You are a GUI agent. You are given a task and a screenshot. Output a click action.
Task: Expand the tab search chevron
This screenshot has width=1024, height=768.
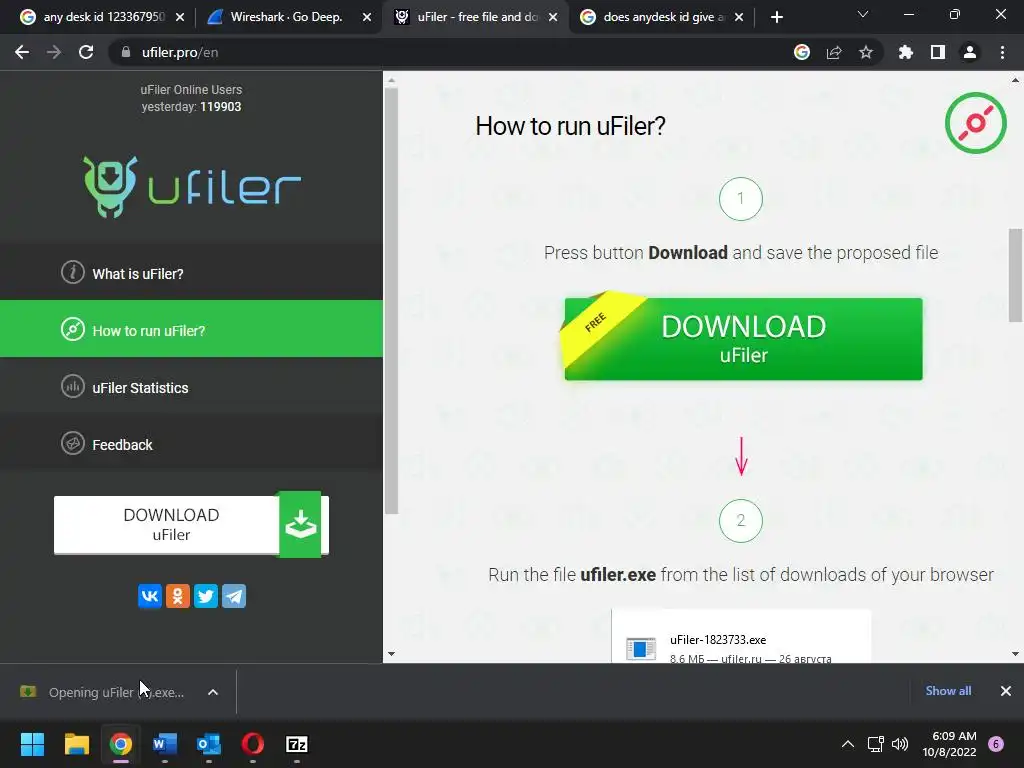863,14
